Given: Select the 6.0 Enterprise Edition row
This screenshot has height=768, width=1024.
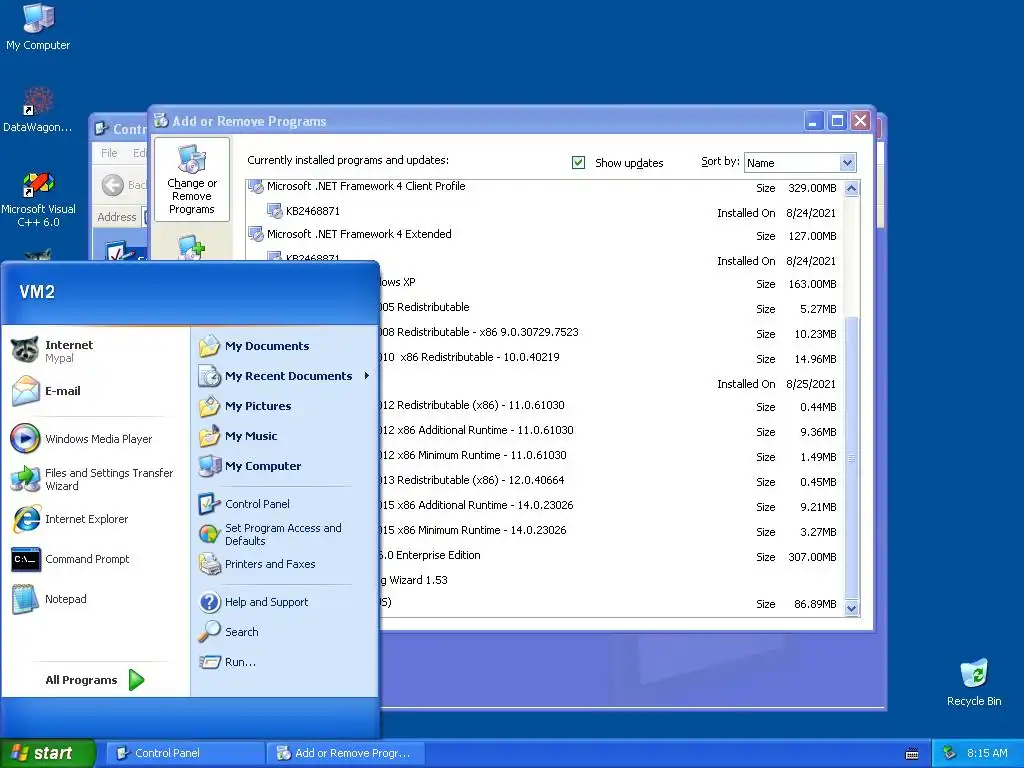Looking at the screenshot, I should 610,556.
